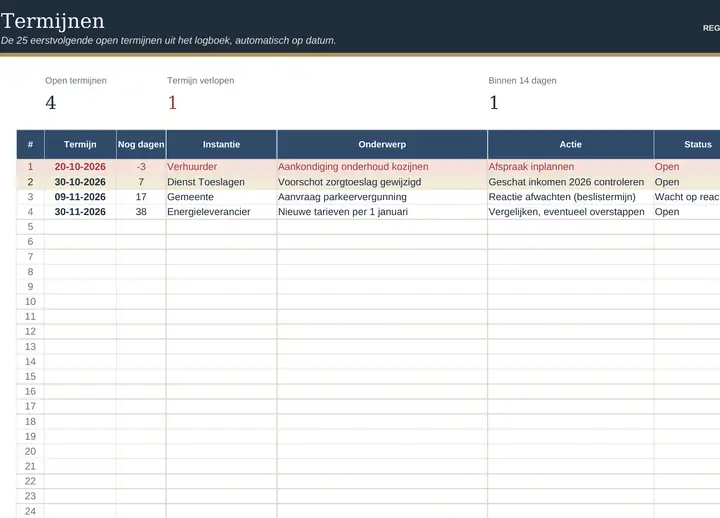The height and width of the screenshot is (518, 720).
Task: Click Nieuwe tarieven per 1 januari cell
Action: (382, 212)
